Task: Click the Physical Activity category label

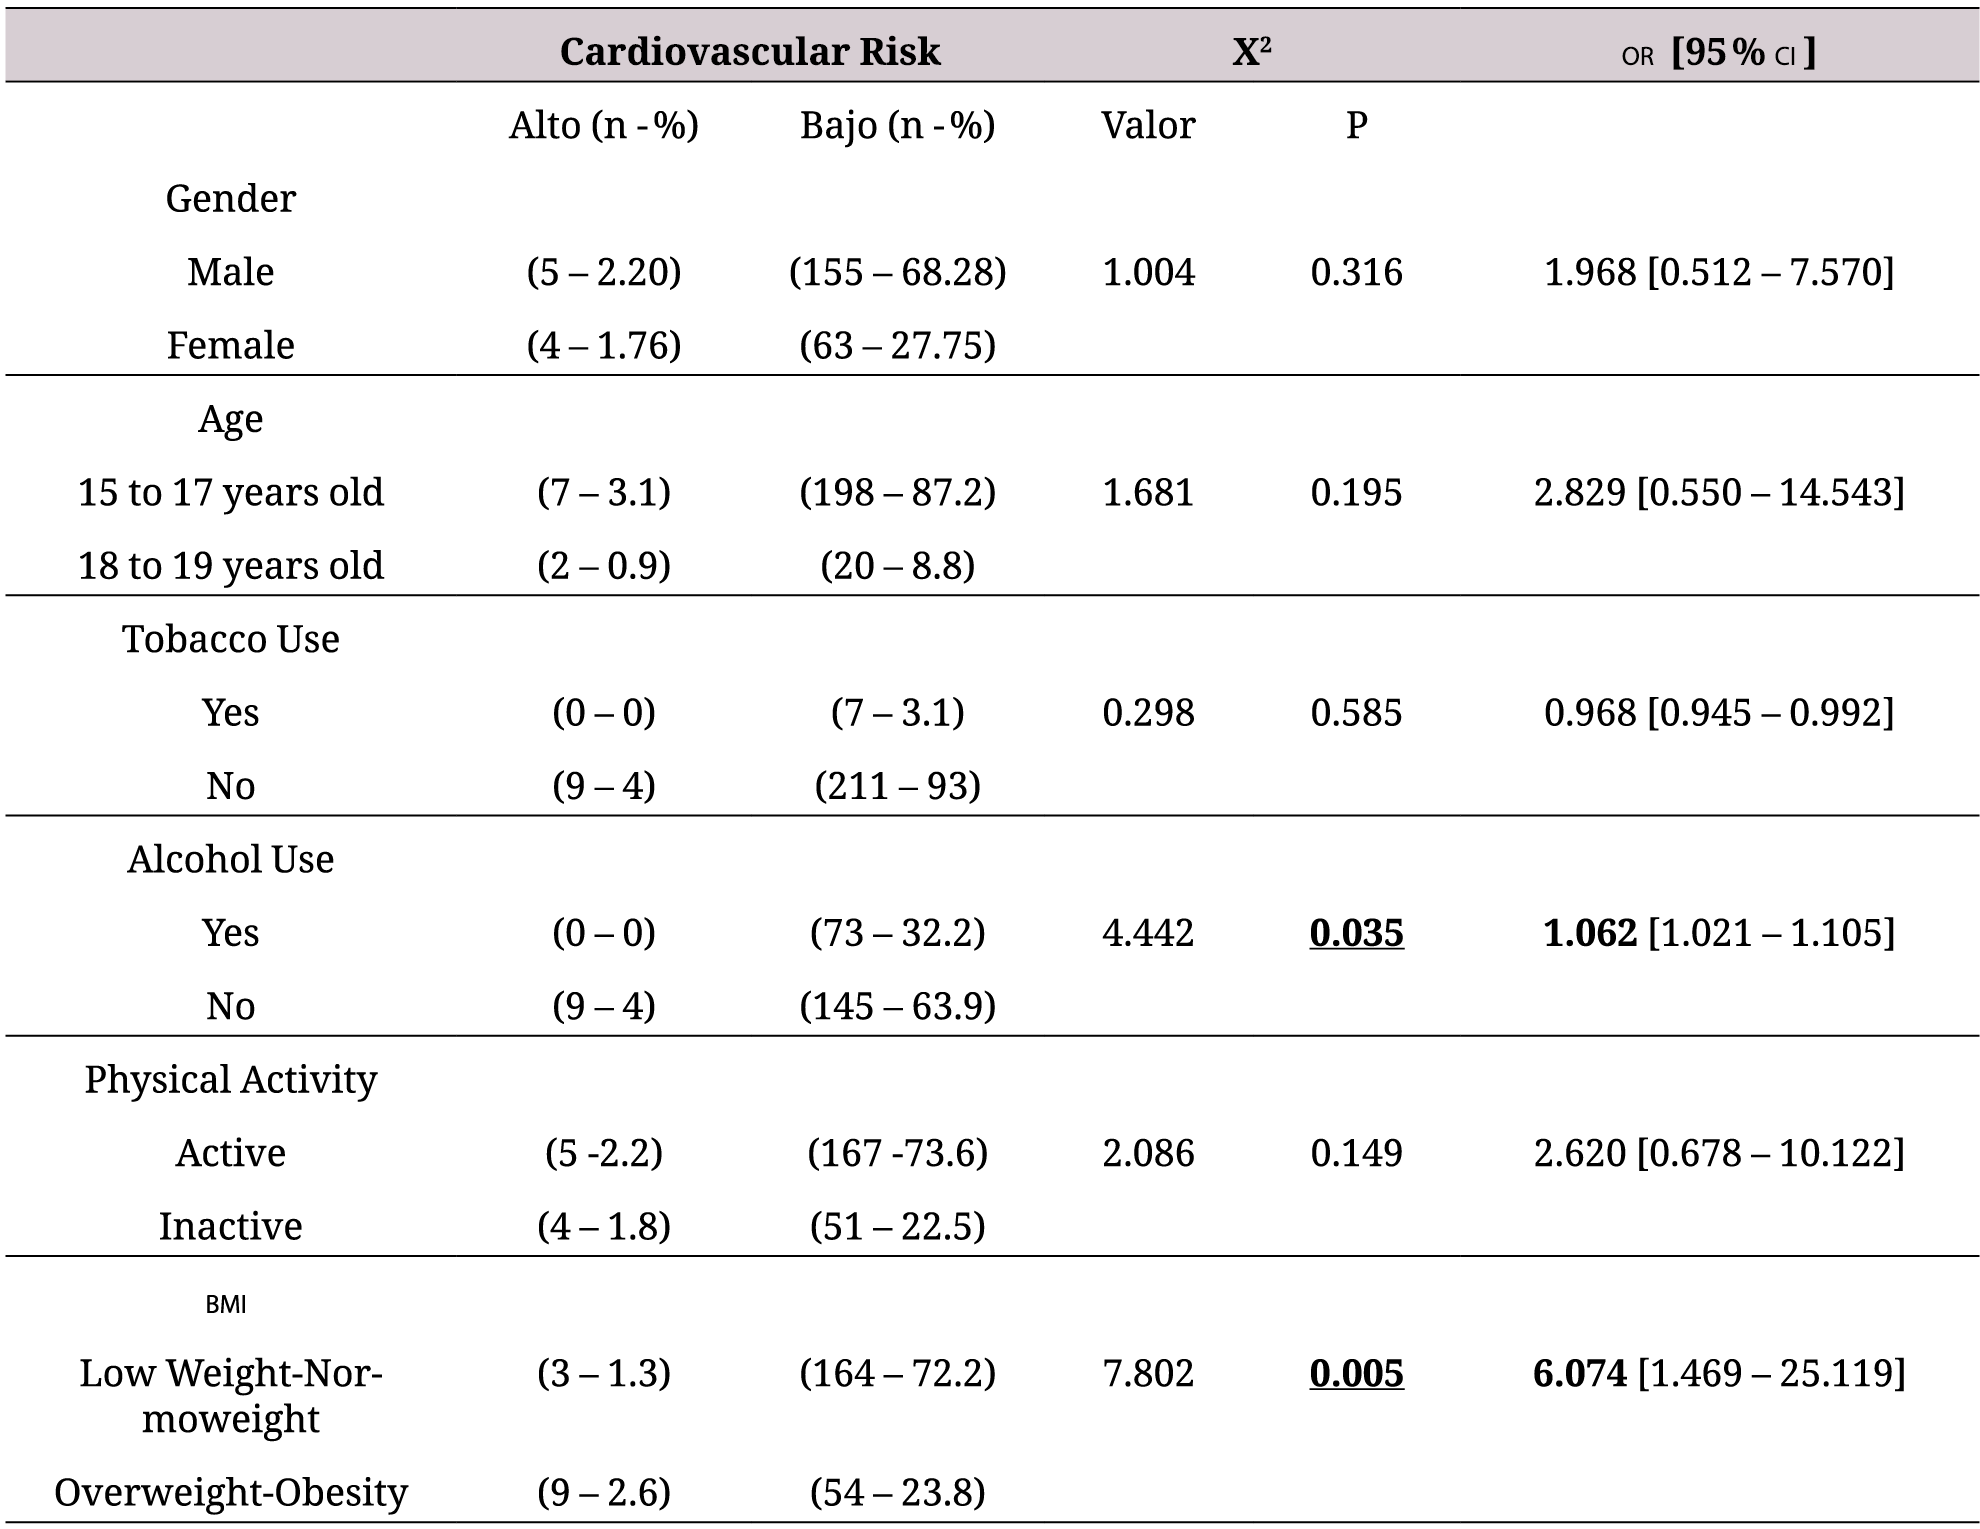Action: tap(230, 1080)
